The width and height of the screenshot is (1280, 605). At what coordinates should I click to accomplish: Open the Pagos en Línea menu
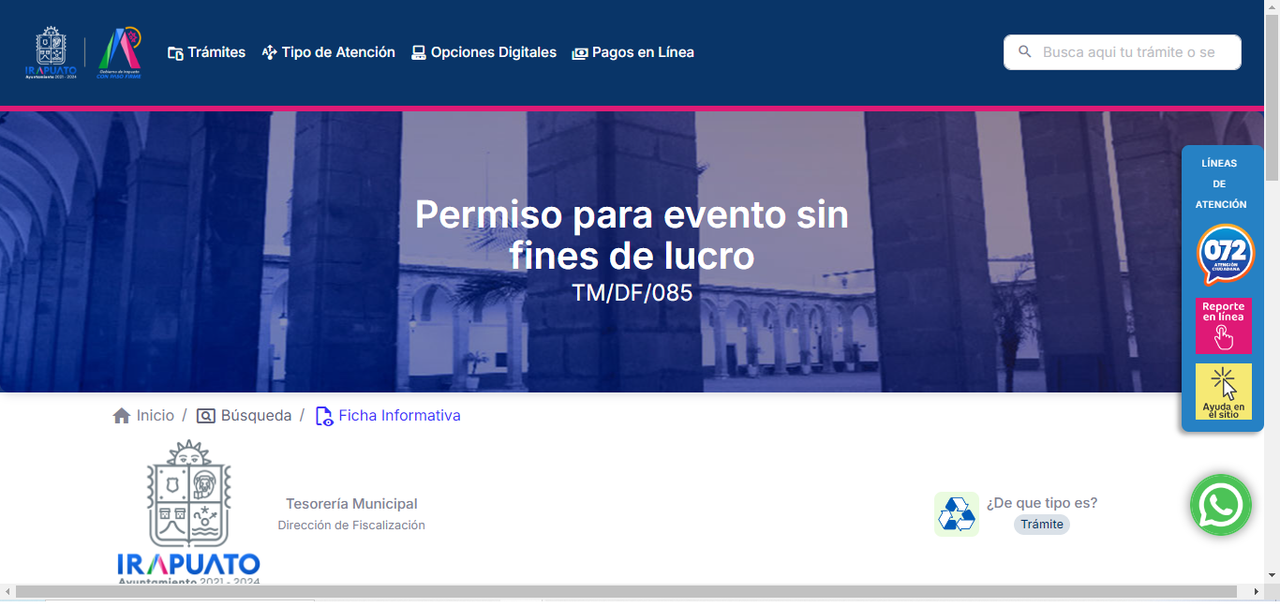tap(633, 52)
